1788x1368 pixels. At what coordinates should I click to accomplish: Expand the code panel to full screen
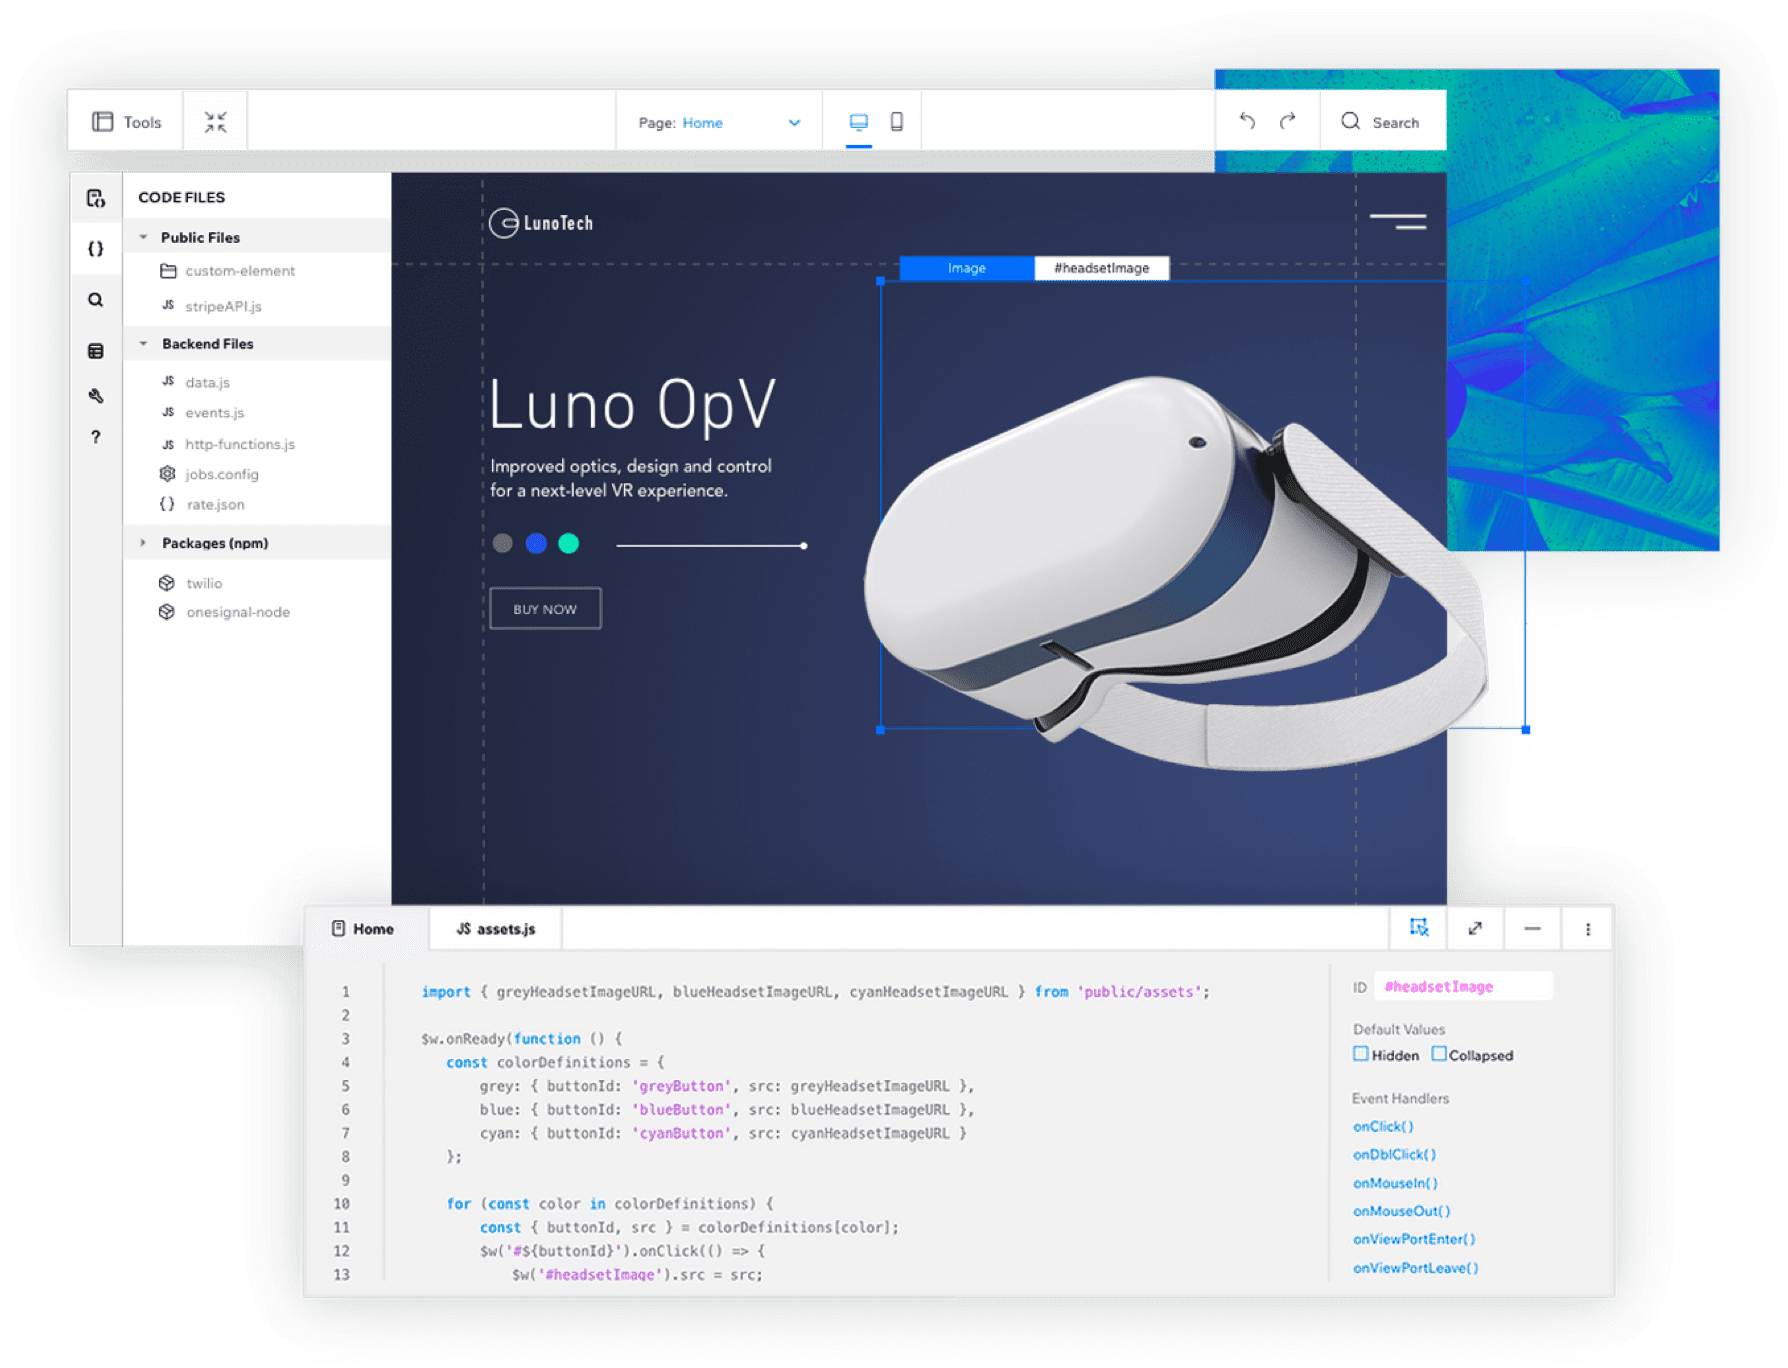pos(1475,928)
